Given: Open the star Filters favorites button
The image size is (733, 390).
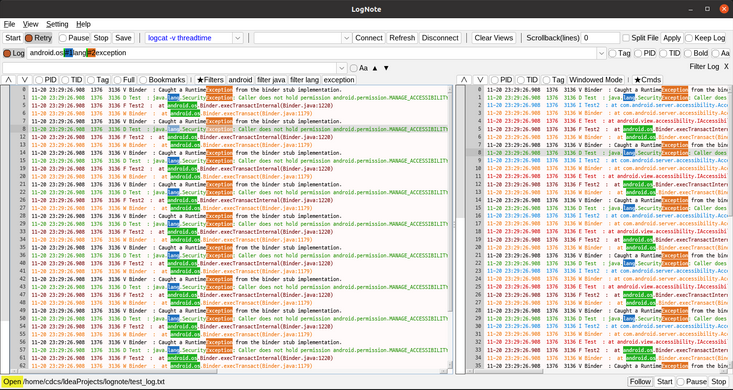Looking at the screenshot, I should (x=210, y=80).
